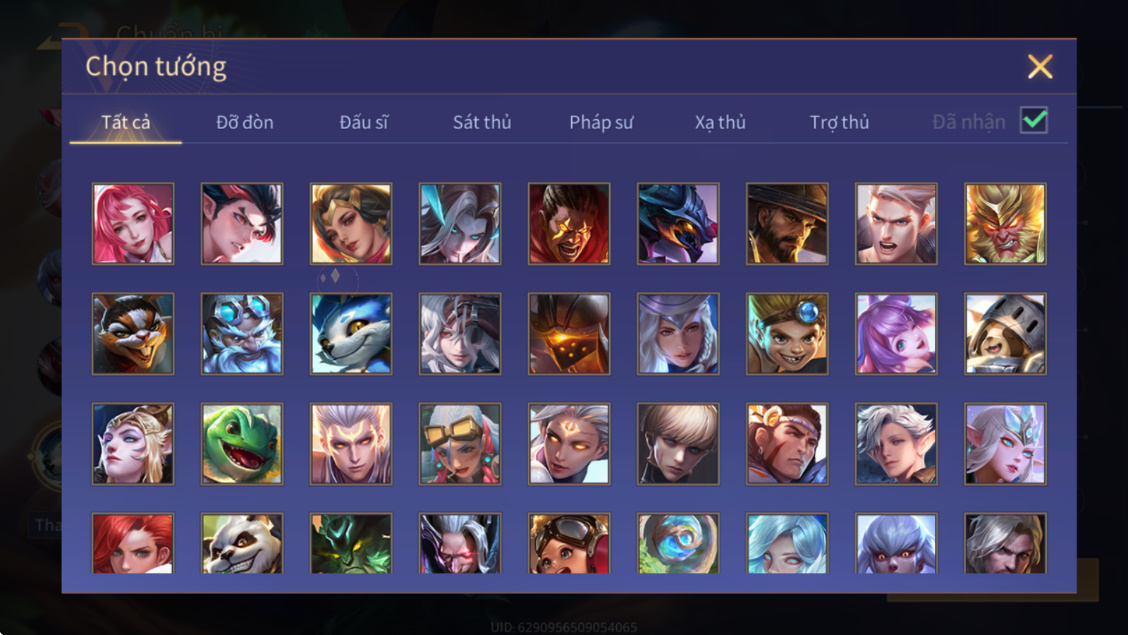View the Đấu sĩ tab
This screenshot has width=1128, height=635.
363,122
